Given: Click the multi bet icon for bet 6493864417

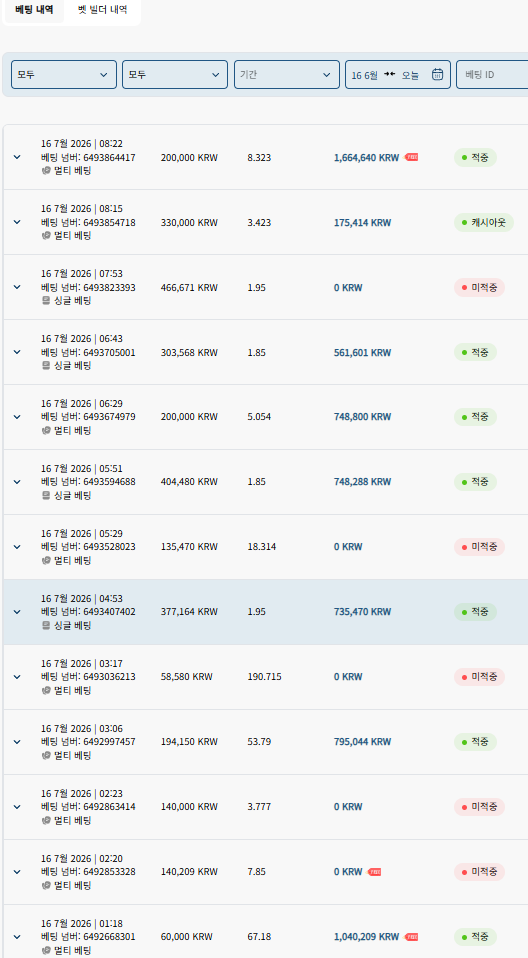Looking at the screenshot, I should (45, 171).
